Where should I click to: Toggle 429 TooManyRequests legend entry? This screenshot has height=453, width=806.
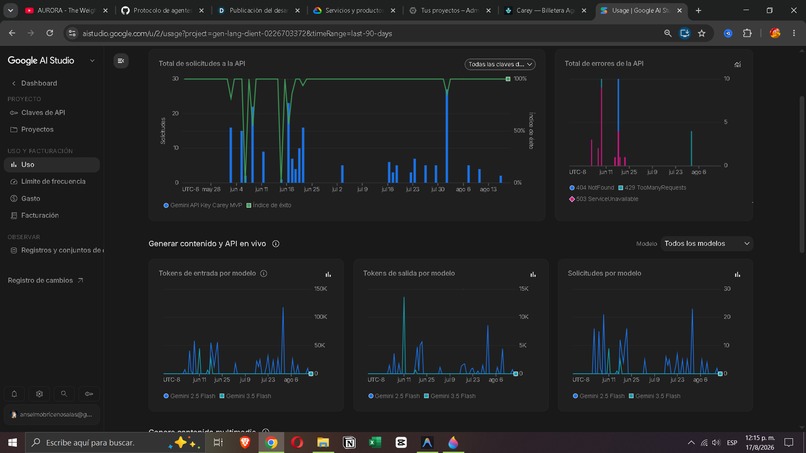pos(652,188)
